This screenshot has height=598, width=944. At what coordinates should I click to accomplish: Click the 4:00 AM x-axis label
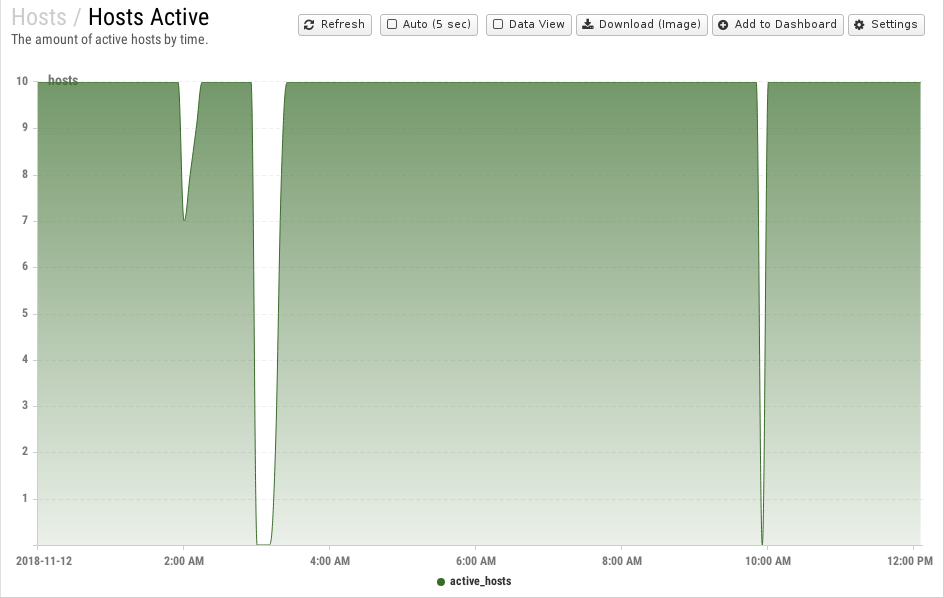330,561
